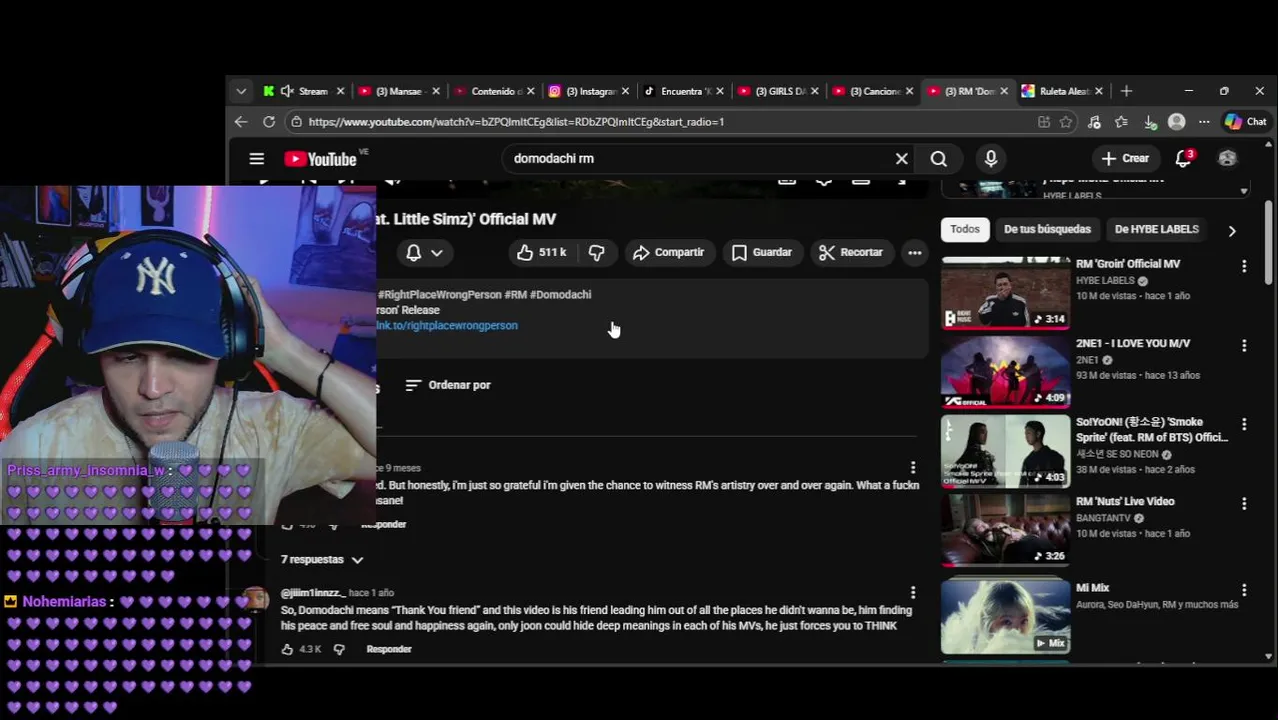Open the YouTube notifications bell
This screenshot has width=1278, height=720.
click(1184, 158)
